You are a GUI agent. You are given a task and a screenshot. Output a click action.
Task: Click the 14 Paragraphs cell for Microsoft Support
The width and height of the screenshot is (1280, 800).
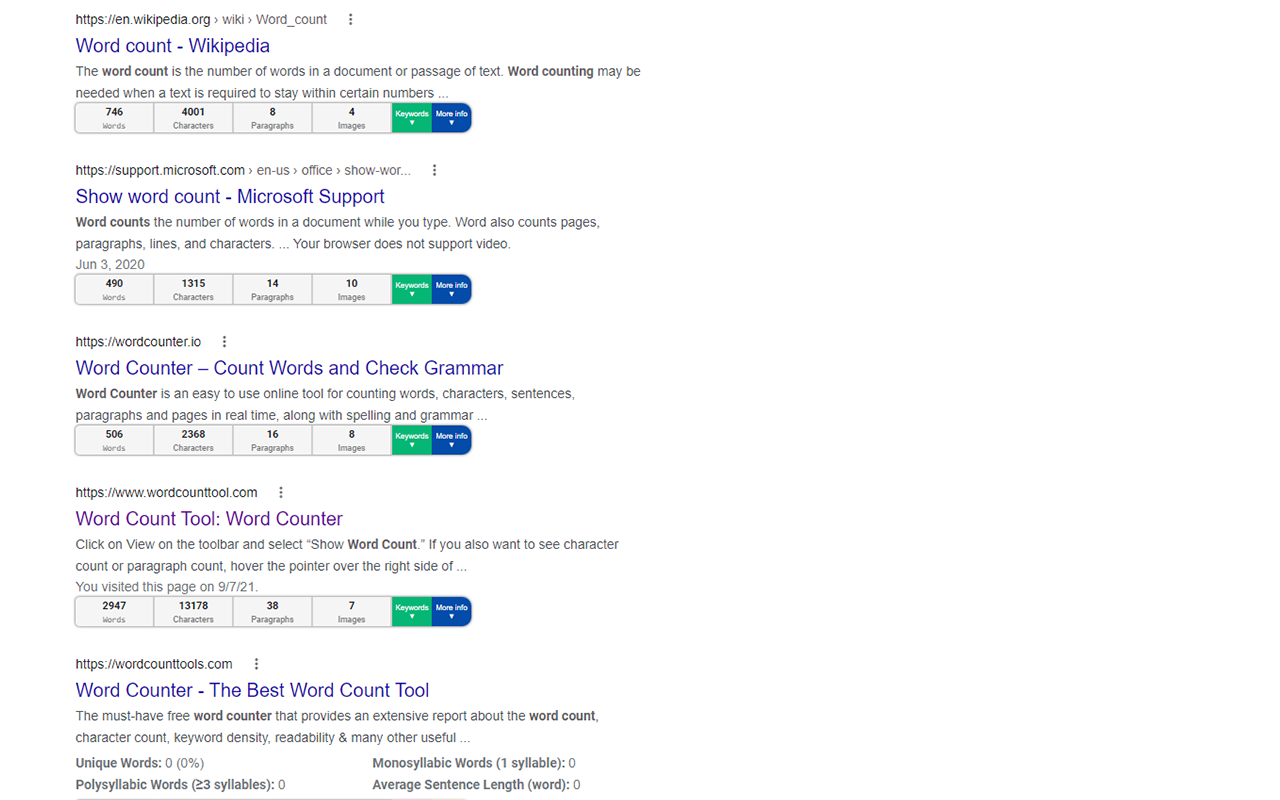tap(272, 289)
